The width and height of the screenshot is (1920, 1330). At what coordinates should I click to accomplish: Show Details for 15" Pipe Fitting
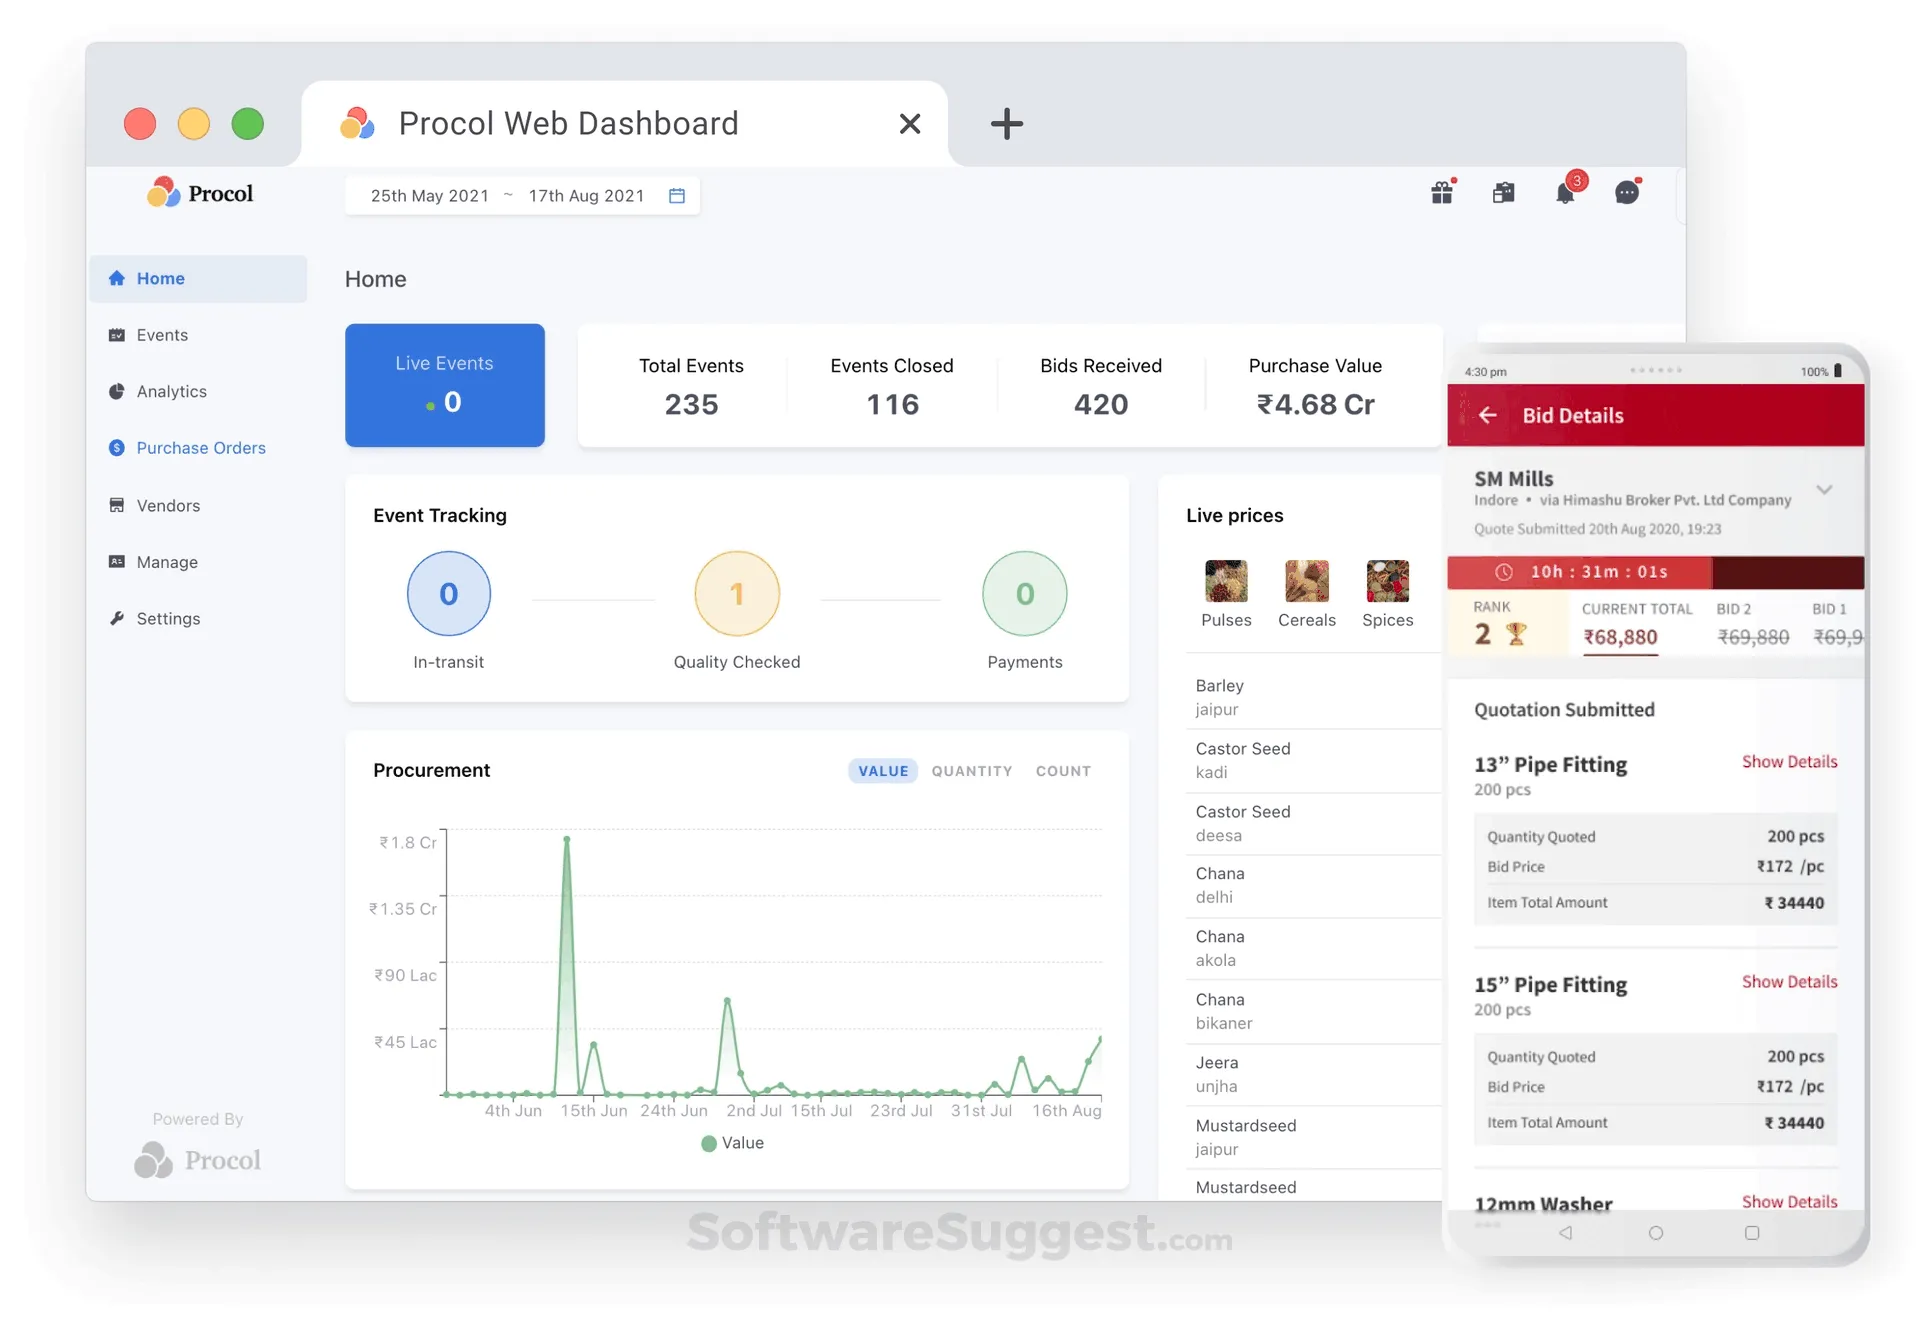tap(1789, 982)
